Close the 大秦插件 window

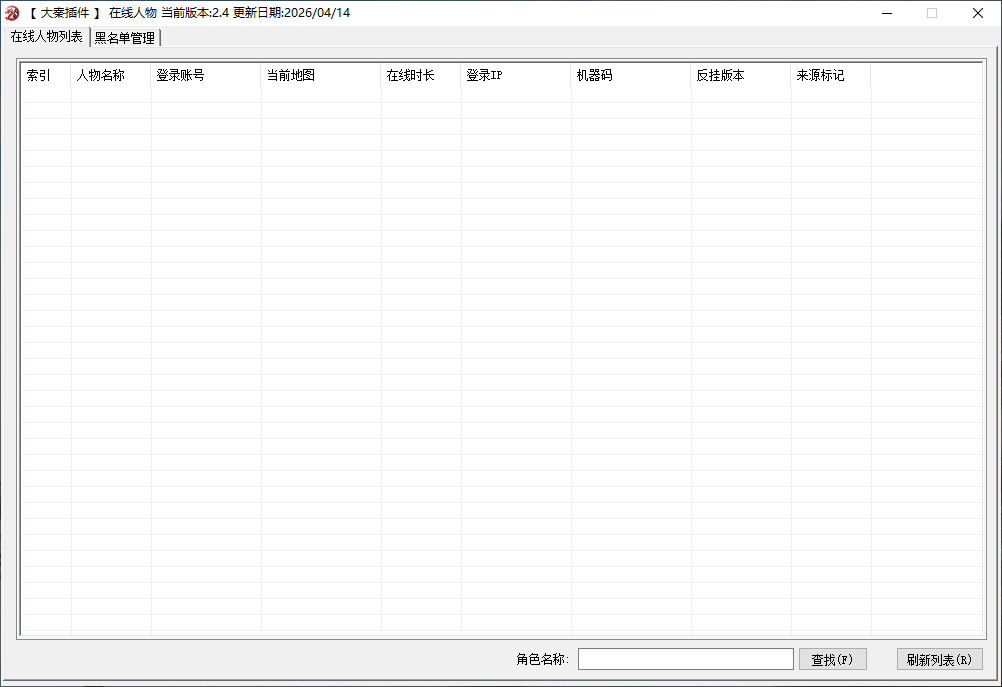pos(978,13)
